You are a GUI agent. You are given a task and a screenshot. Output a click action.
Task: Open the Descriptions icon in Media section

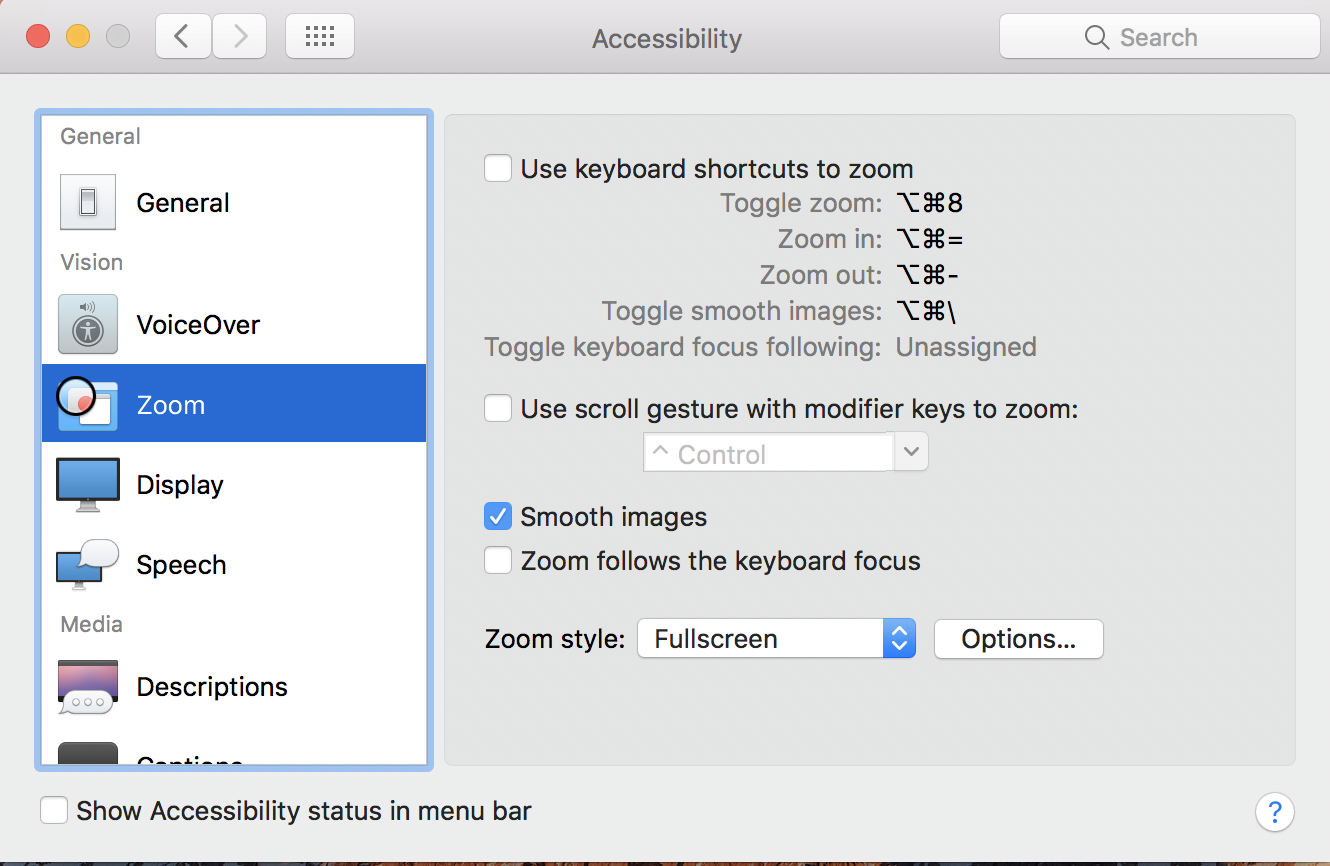pyautogui.click(x=88, y=687)
